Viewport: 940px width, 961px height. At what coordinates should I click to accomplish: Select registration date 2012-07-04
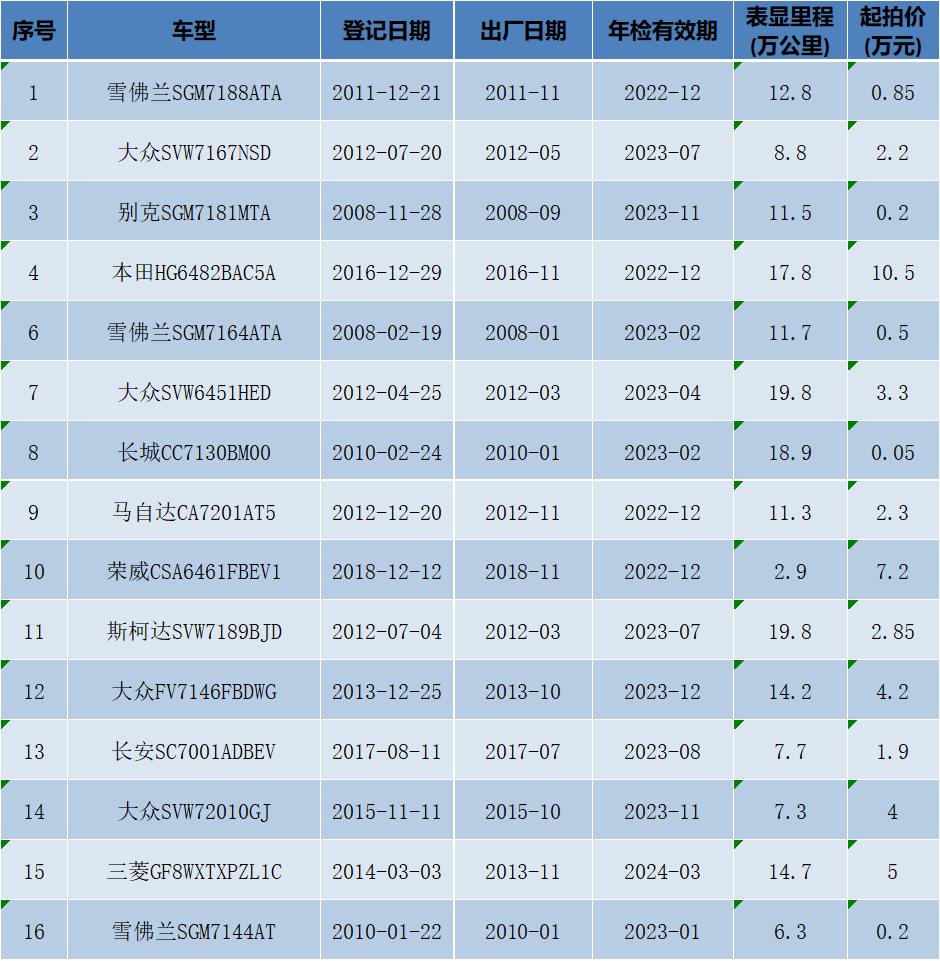point(387,631)
